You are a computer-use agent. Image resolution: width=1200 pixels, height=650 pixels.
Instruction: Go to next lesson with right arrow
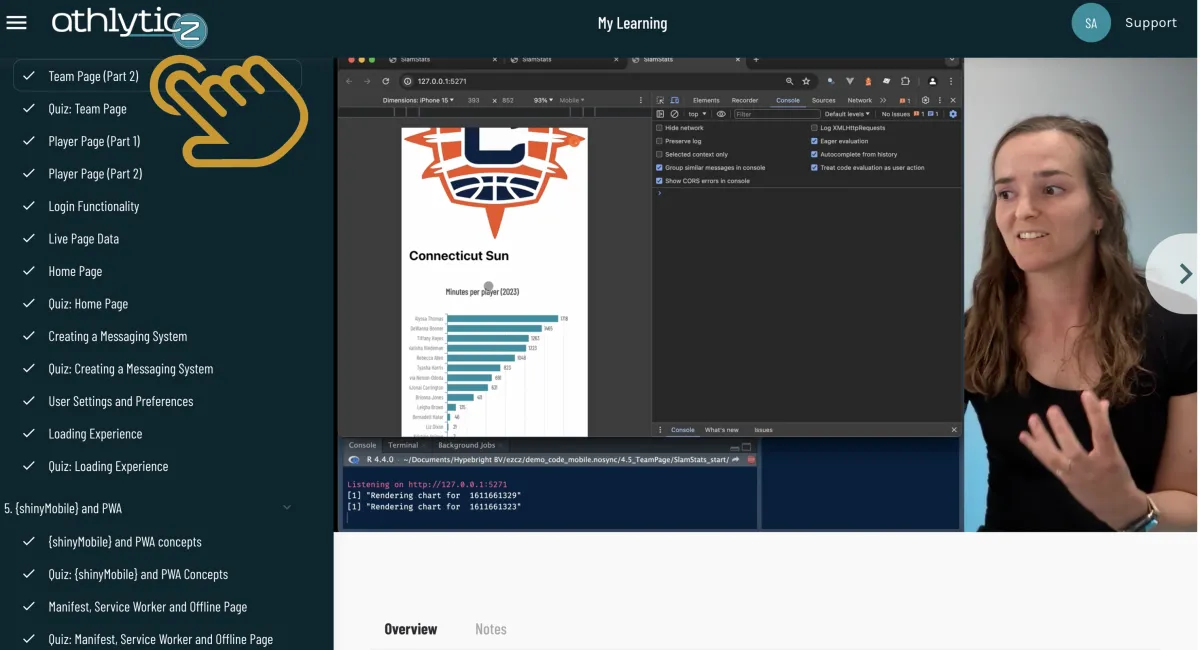1185,273
